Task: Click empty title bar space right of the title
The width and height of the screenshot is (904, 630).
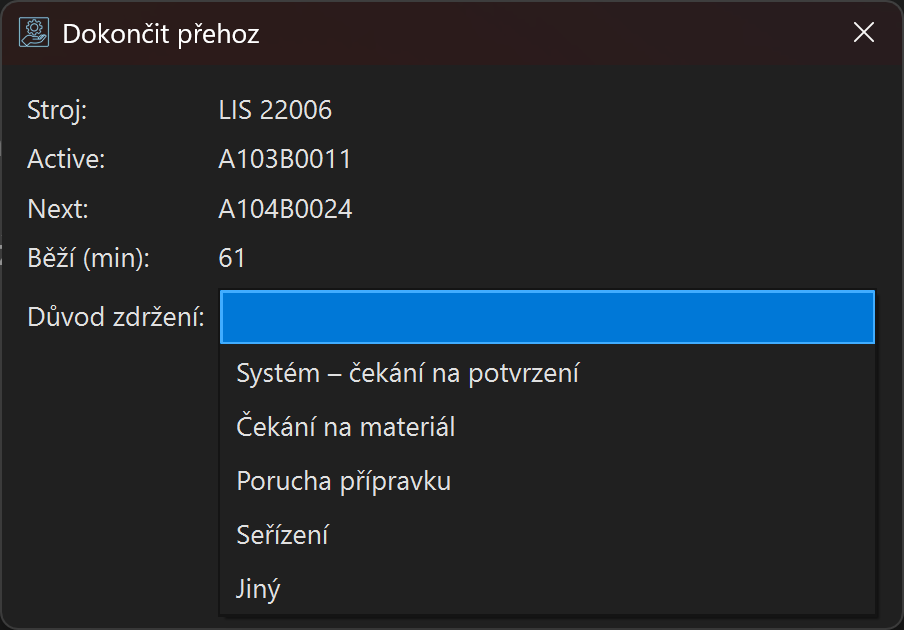Action: point(550,34)
